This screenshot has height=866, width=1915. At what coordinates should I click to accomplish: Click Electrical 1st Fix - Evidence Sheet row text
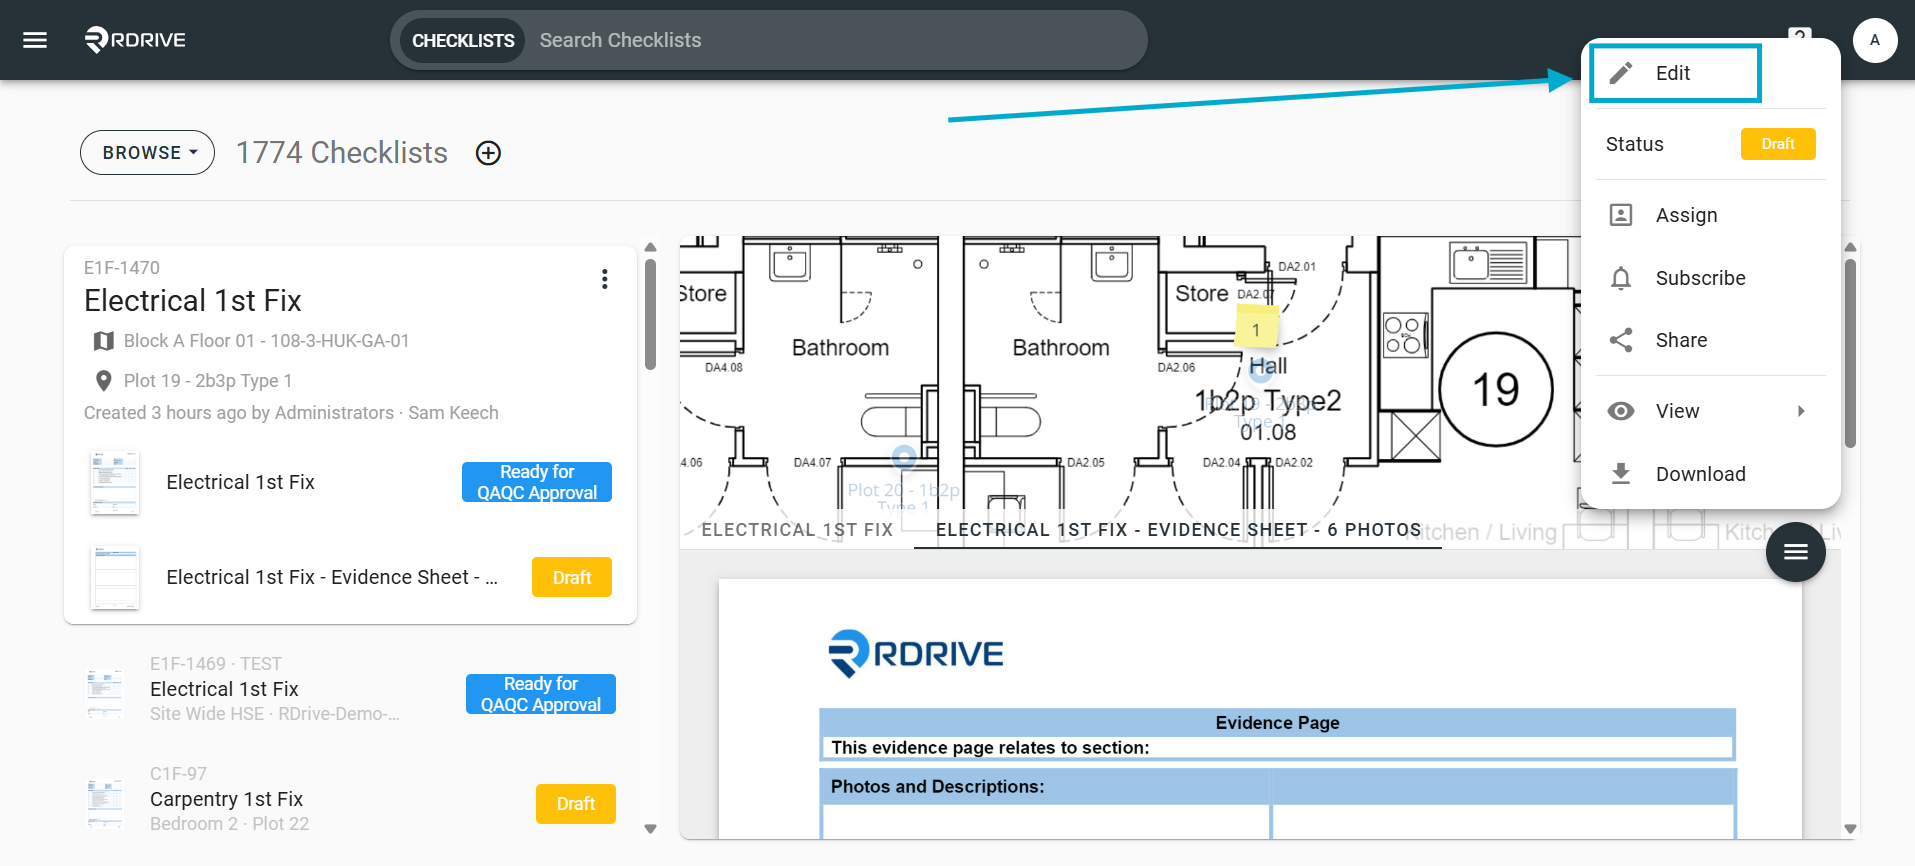332,577
